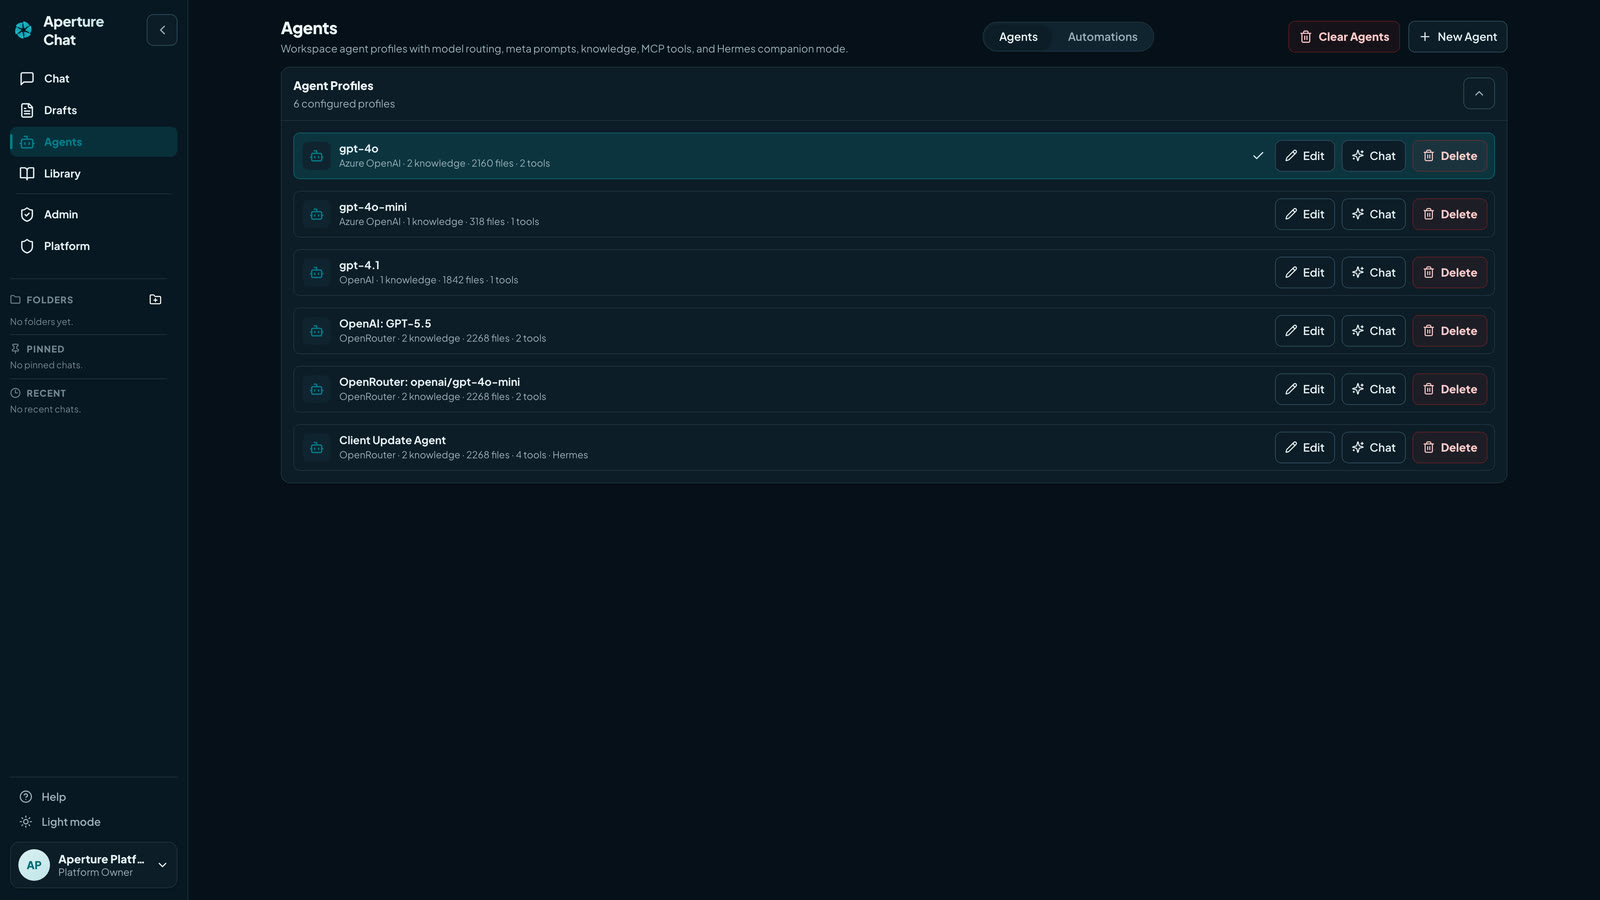Open the Aperture Platform user account menu
Viewport: 1600px width, 900px height.
pyautogui.click(x=93, y=865)
